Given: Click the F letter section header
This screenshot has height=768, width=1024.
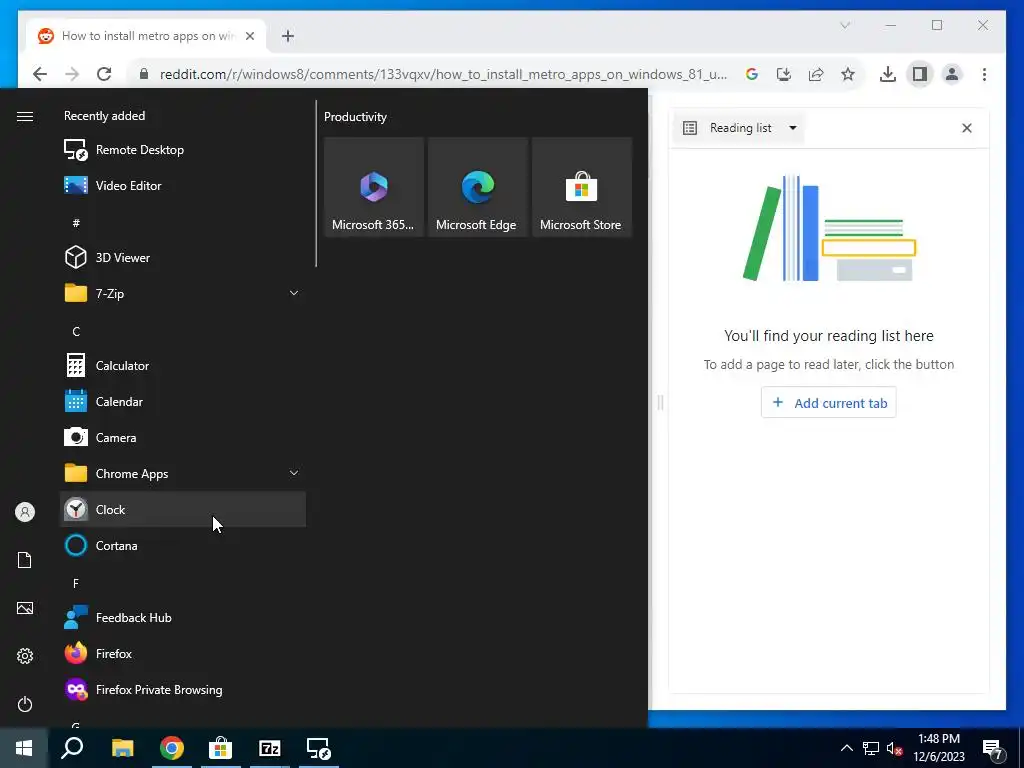Looking at the screenshot, I should [76, 583].
